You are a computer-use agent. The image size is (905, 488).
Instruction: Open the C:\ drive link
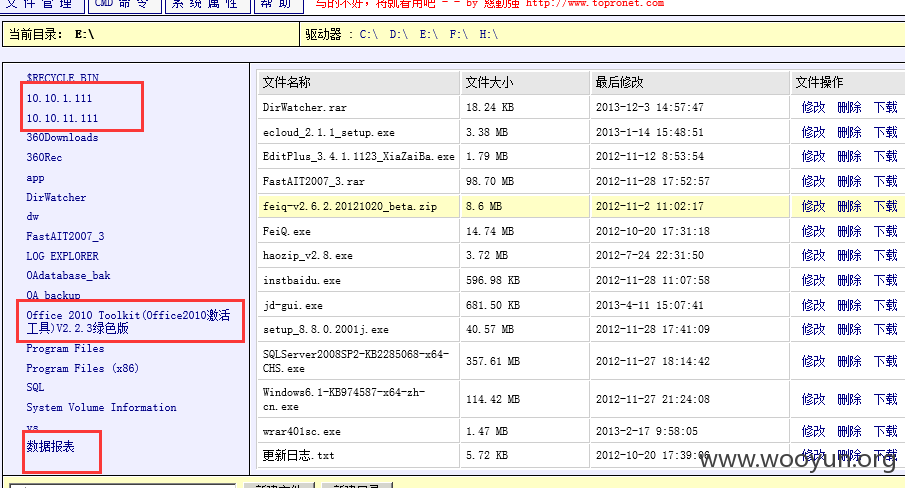pos(369,35)
